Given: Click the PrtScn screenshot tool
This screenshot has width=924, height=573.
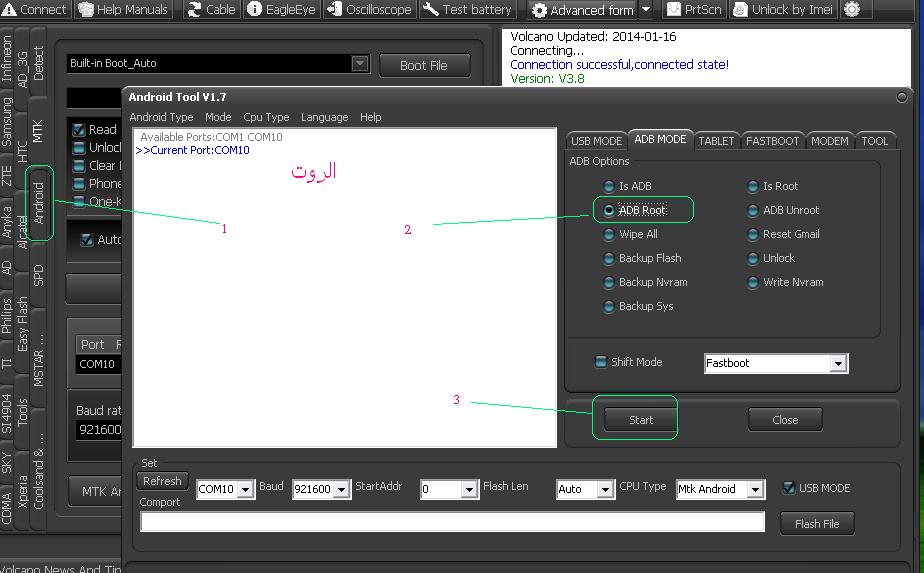Looking at the screenshot, I should 695,9.
